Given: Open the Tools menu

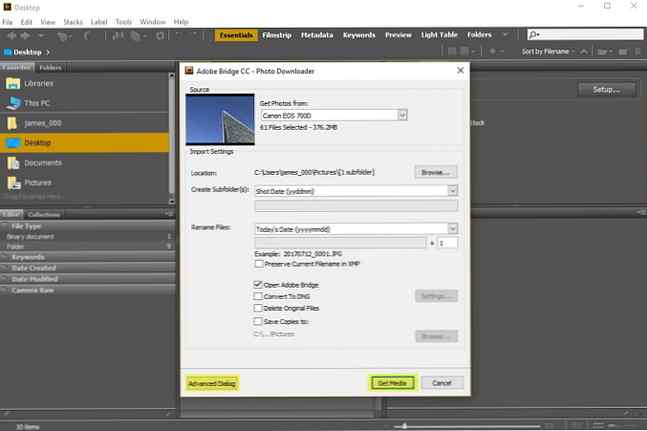Looking at the screenshot, I should coord(123,22).
